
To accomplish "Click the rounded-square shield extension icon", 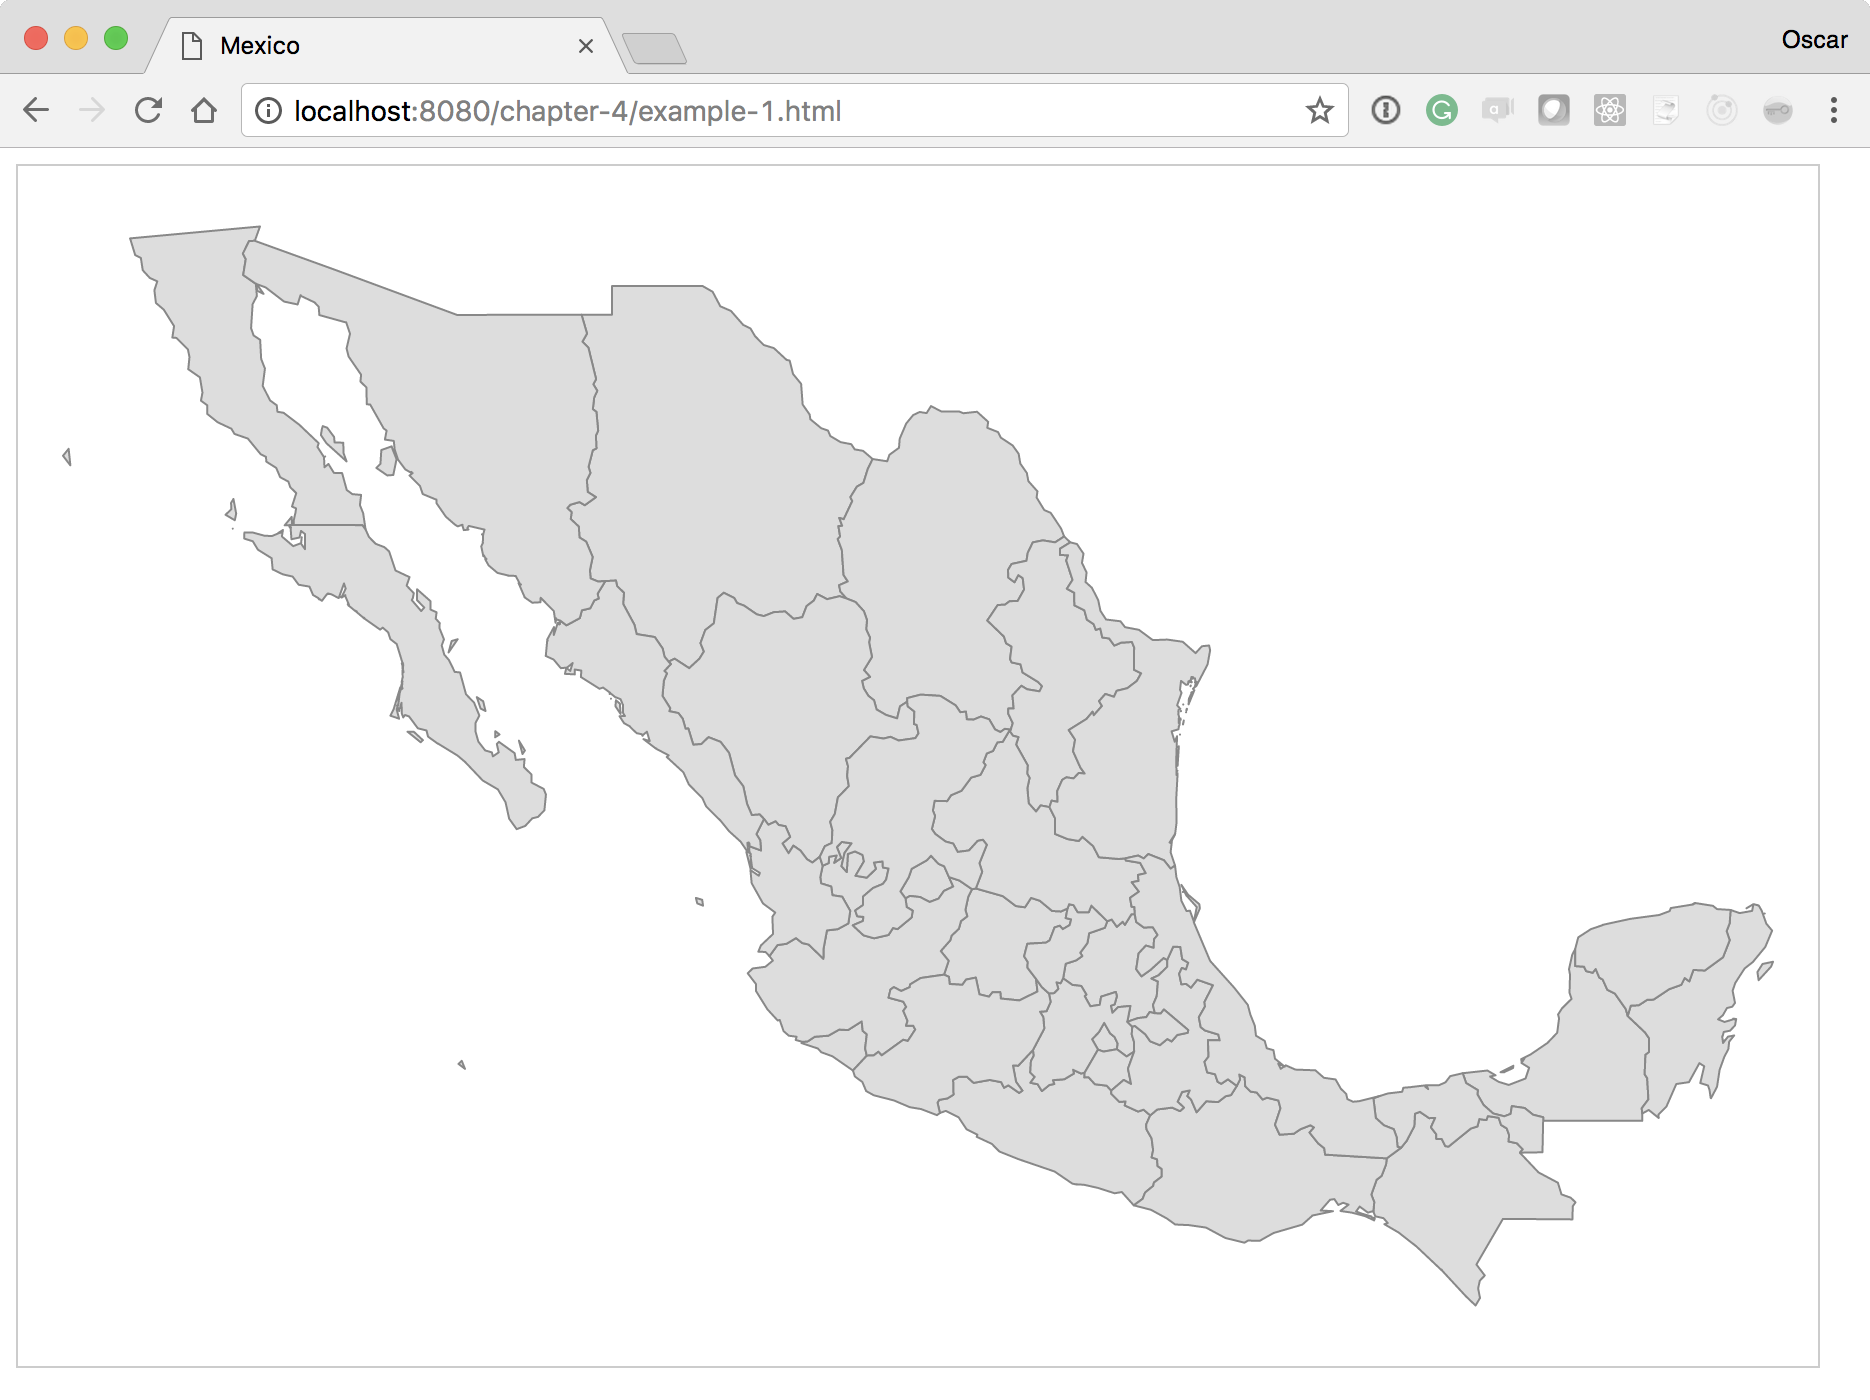I will click(1554, 110).
